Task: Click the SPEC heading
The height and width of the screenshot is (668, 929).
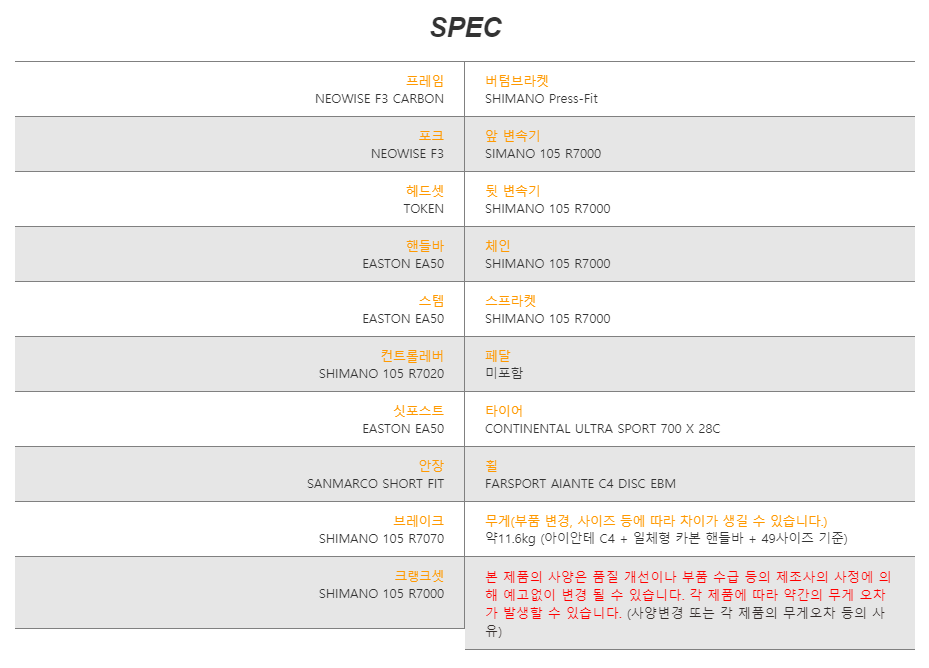Action: 466,27
